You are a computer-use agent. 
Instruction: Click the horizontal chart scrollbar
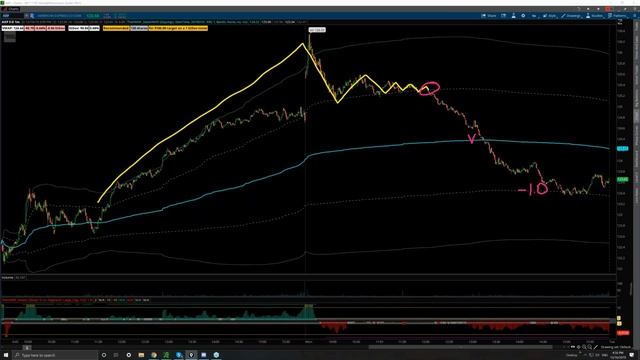(459, 347)
